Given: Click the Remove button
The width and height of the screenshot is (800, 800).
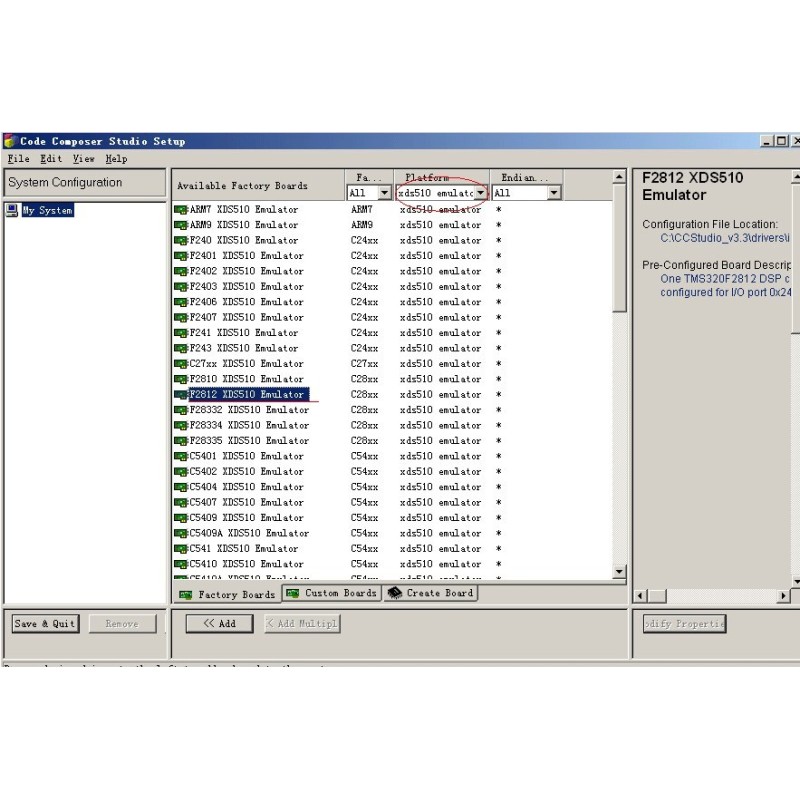Looking at the screenshot, I should [x=122, y=623].
